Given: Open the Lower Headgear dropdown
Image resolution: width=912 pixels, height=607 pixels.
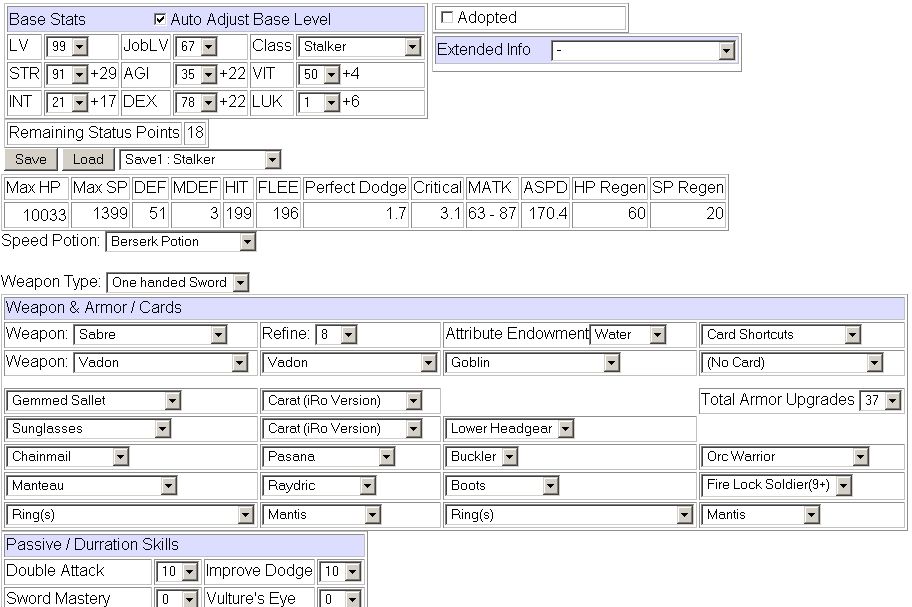Looking at the screenshot, I should tap(510, 429).
